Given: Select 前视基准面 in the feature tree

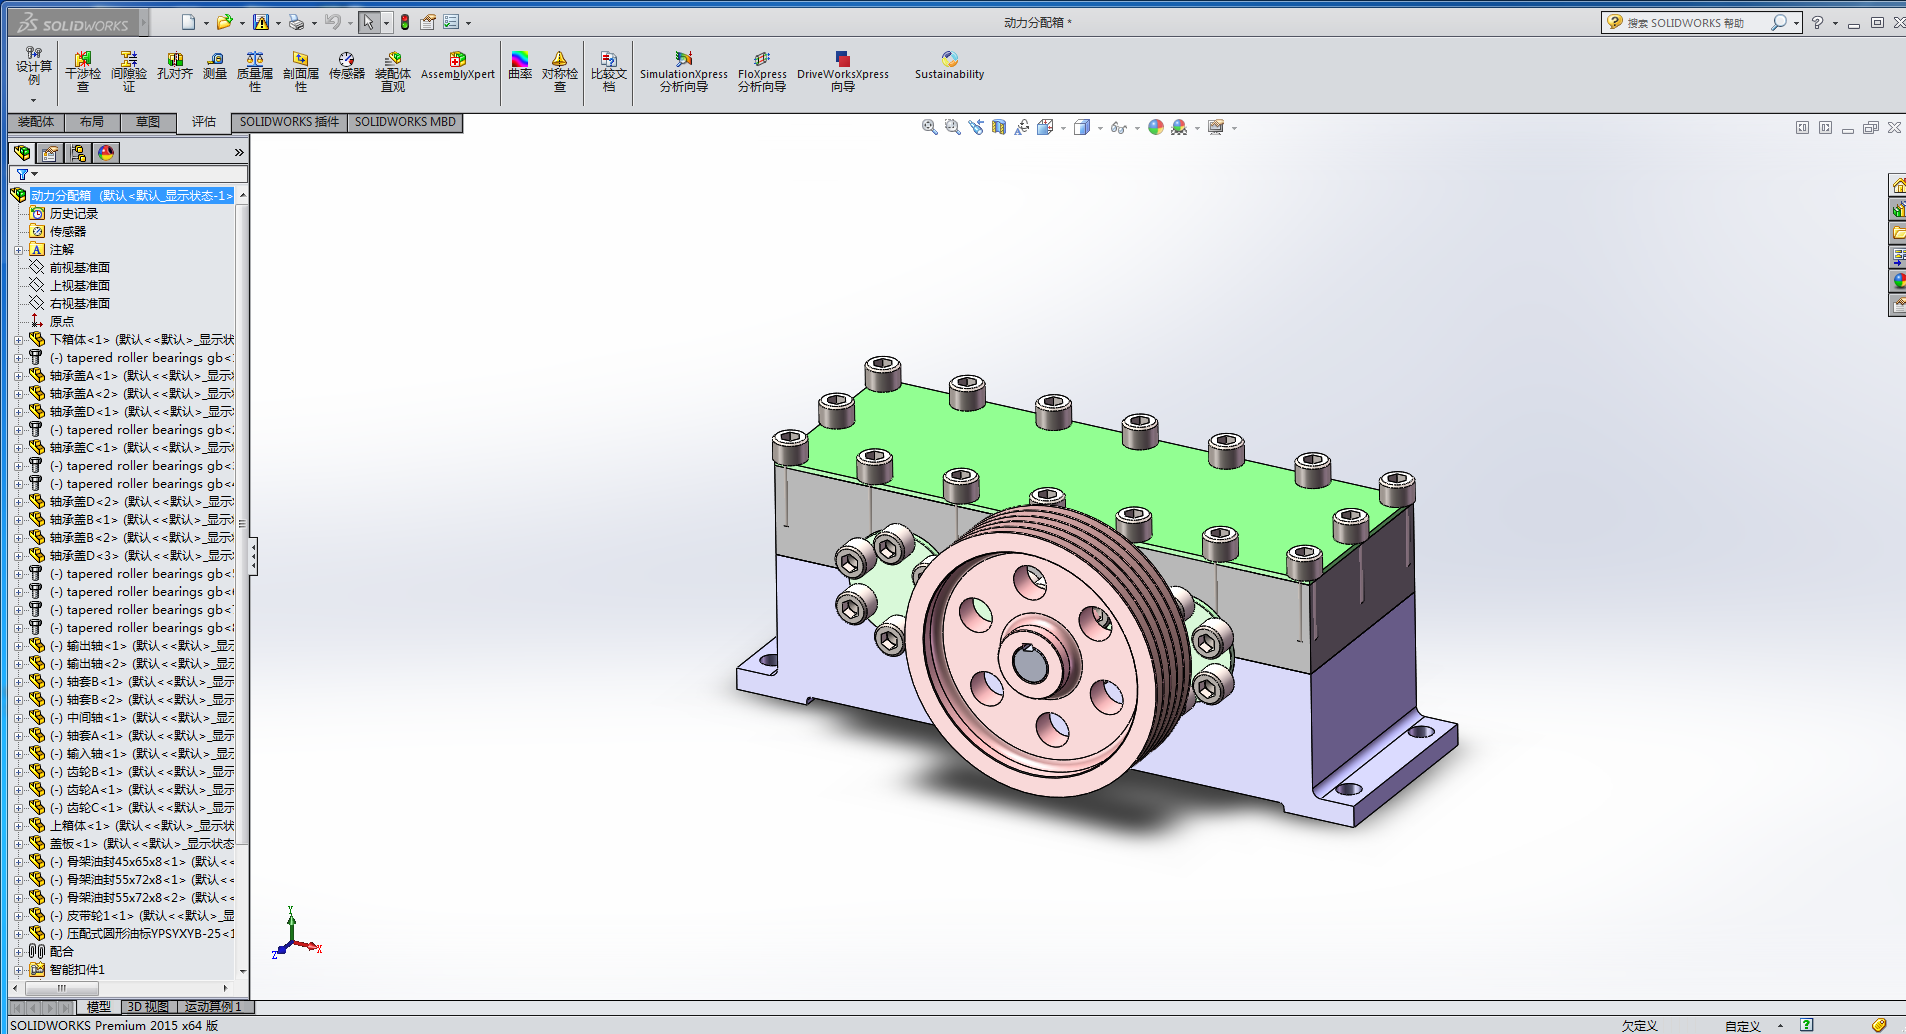Looking at the screenshot, I should (79, 268).
